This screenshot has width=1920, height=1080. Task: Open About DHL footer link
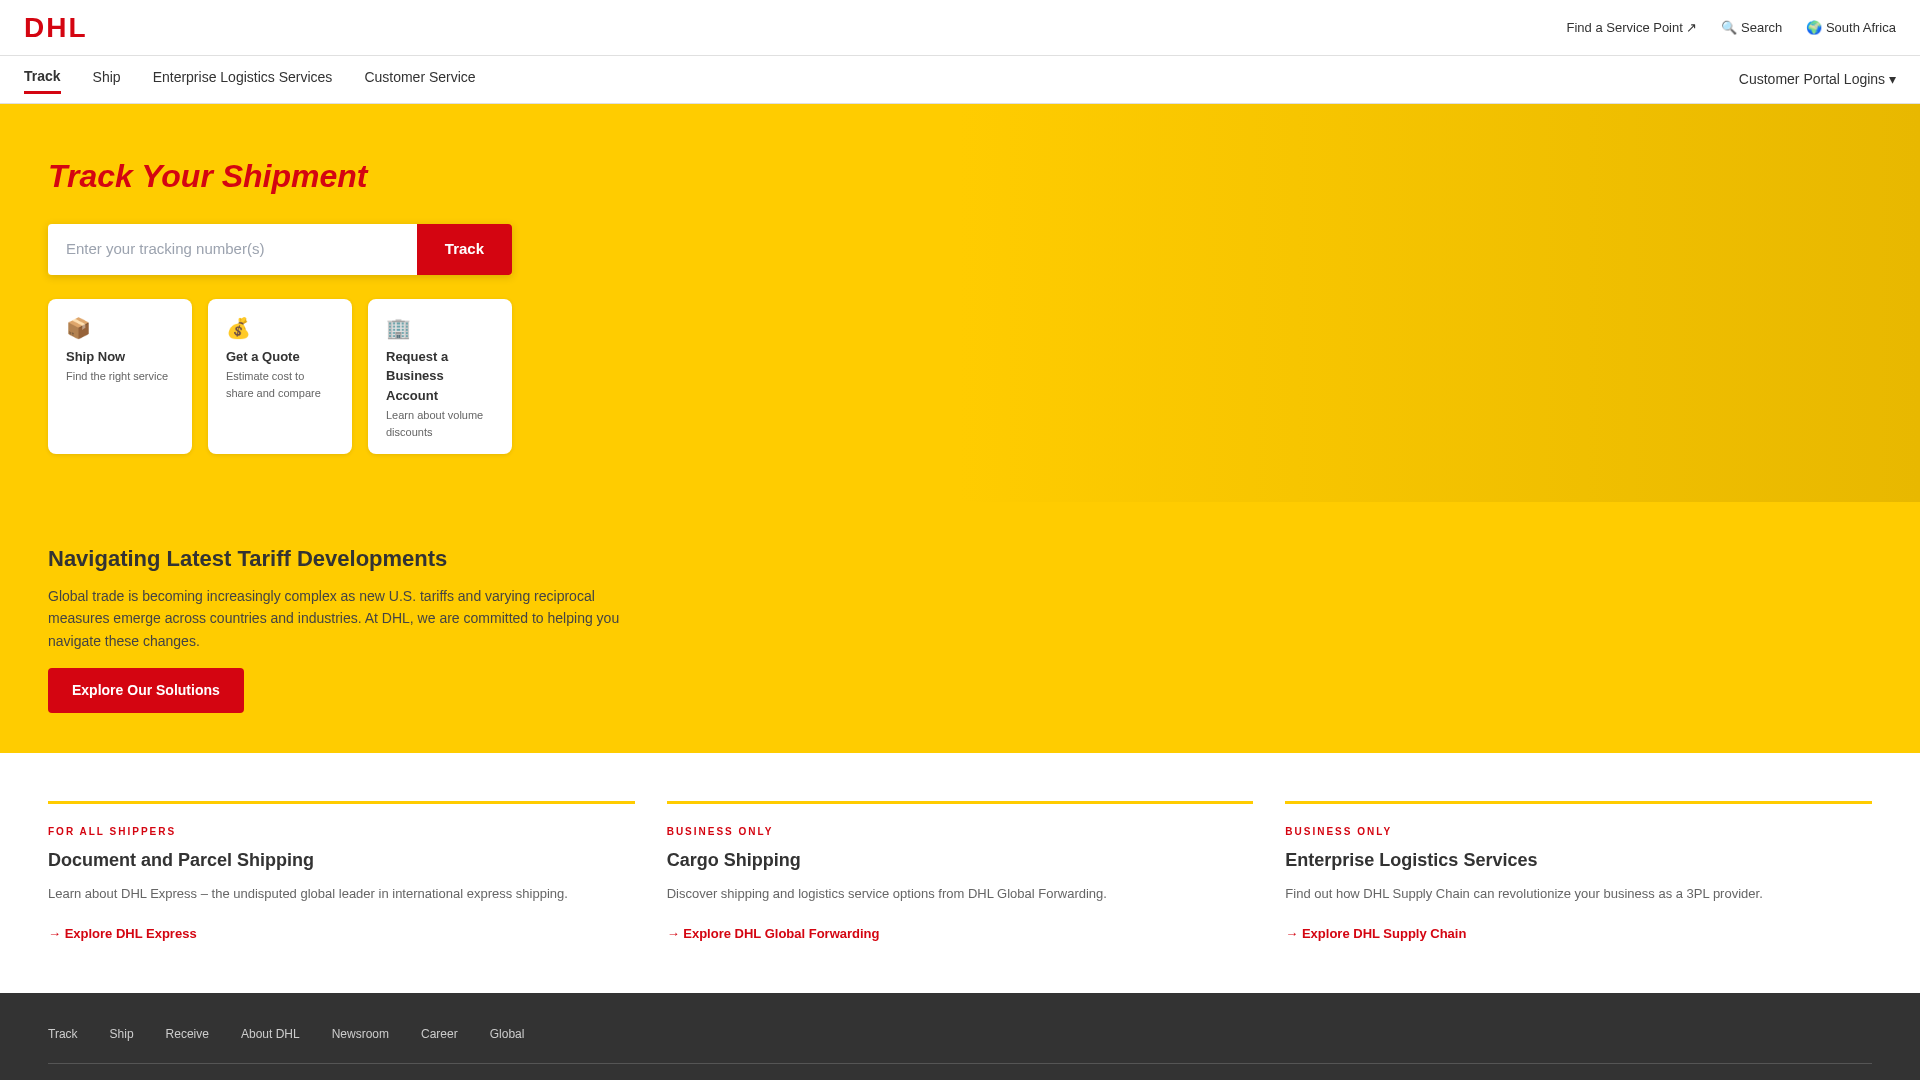click(x=270, y=1034)
